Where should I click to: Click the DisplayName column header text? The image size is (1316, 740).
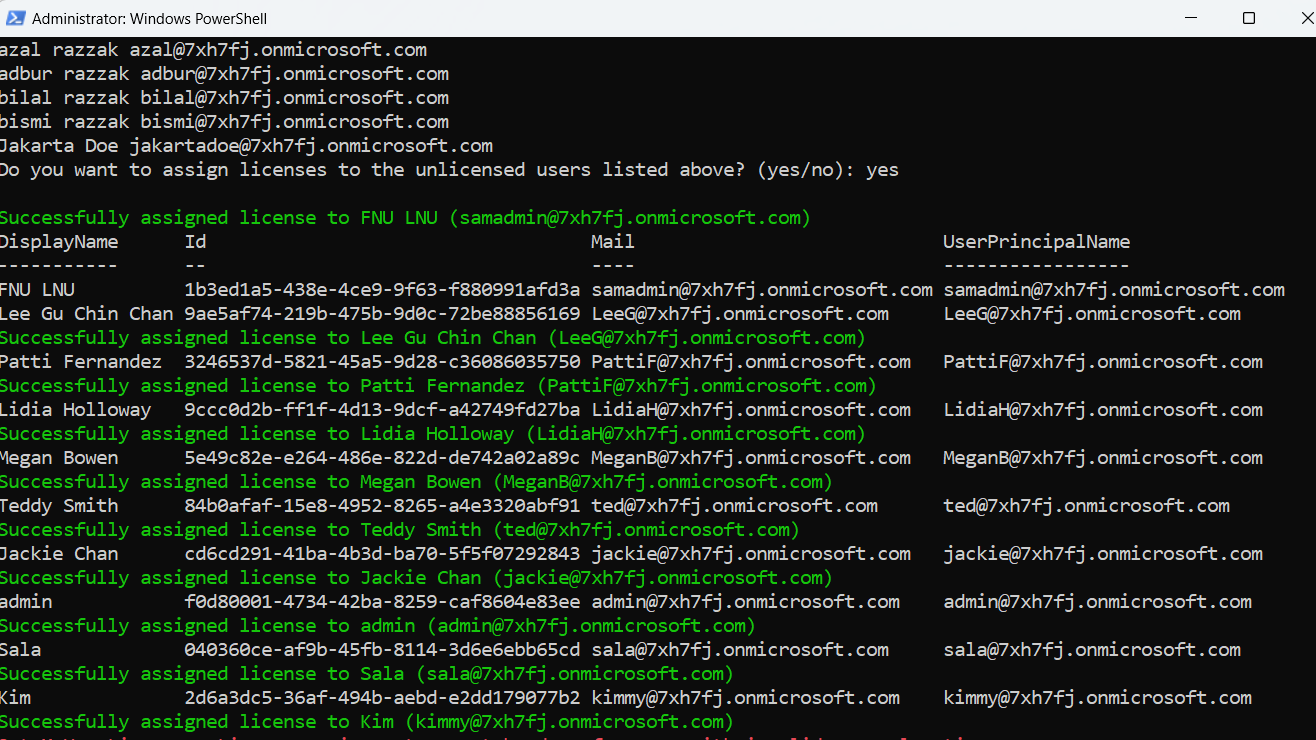(59, 241)
